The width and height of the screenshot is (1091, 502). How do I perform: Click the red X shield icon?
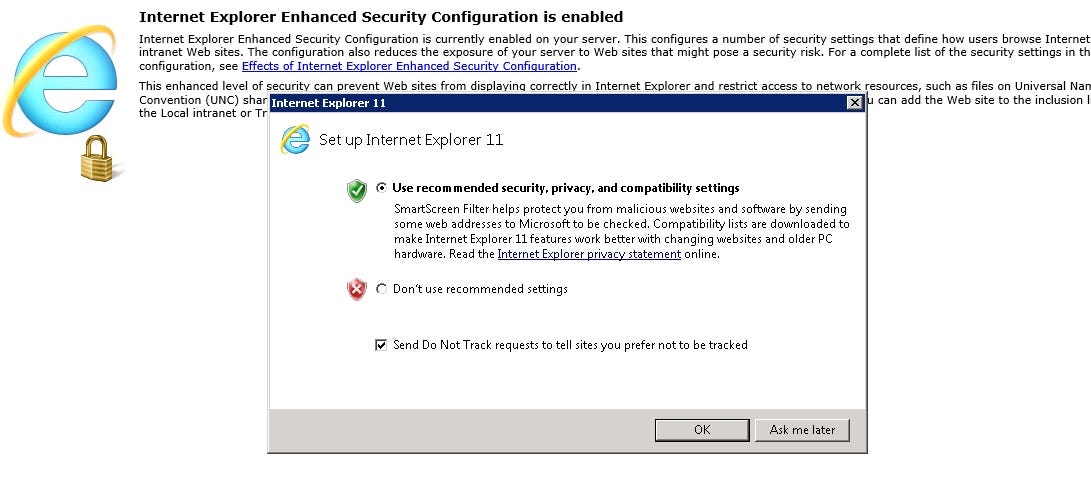pyautogui.click(x=356, y=289)
